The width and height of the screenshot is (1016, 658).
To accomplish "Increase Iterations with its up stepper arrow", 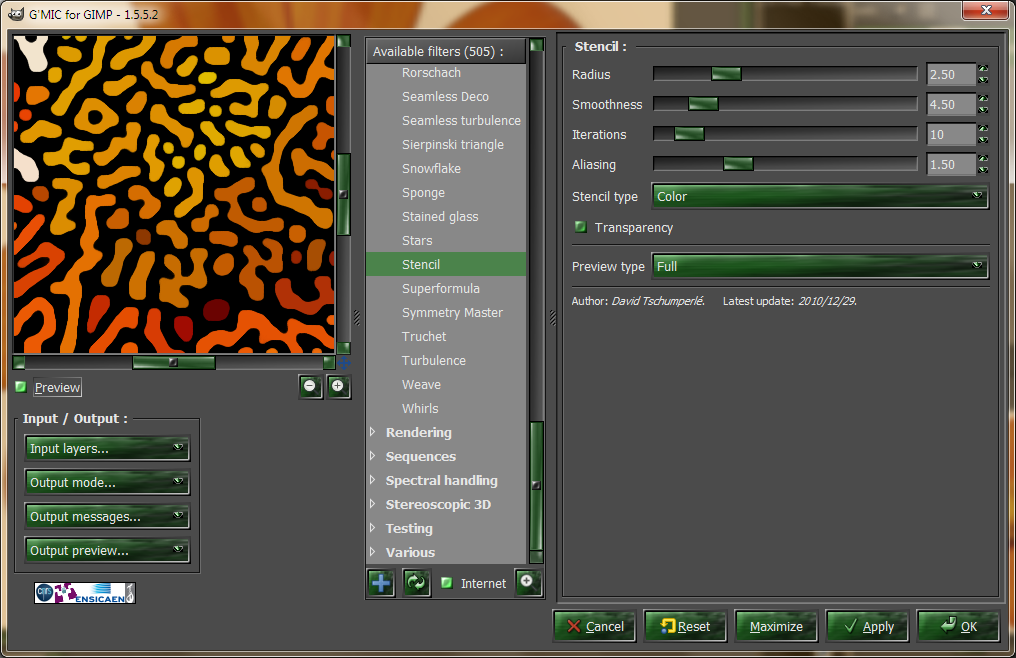I will 984,128.
